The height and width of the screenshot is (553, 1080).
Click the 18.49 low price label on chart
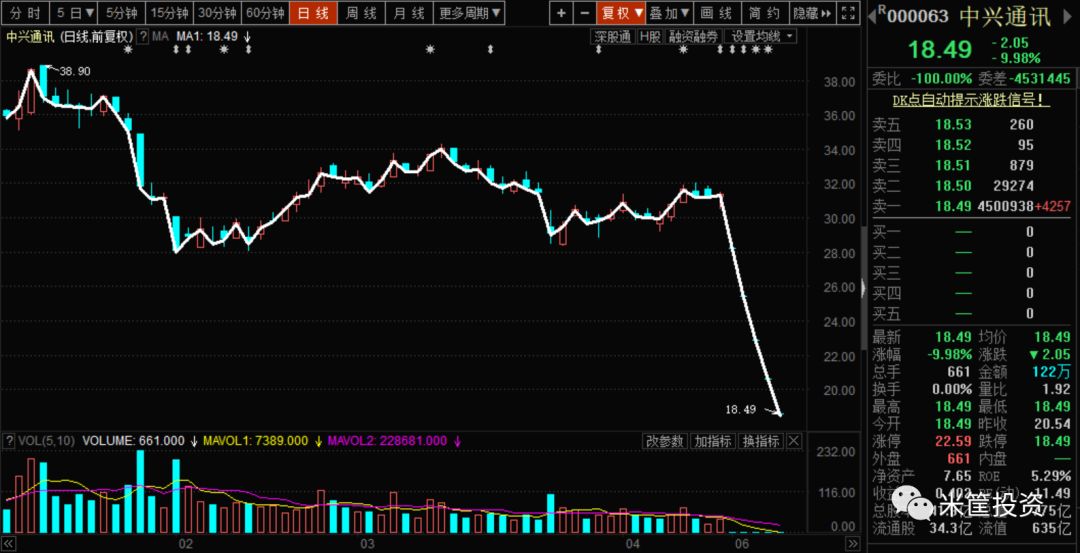(741, 409)
